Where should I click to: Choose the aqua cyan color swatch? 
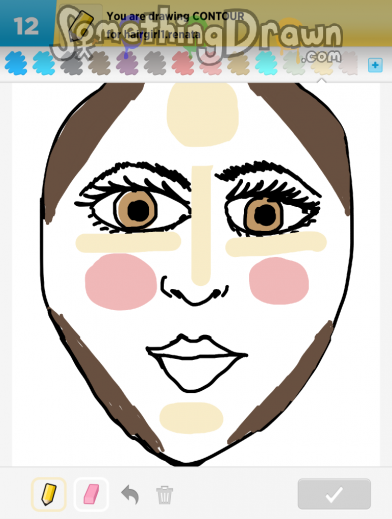click(266, 63)
